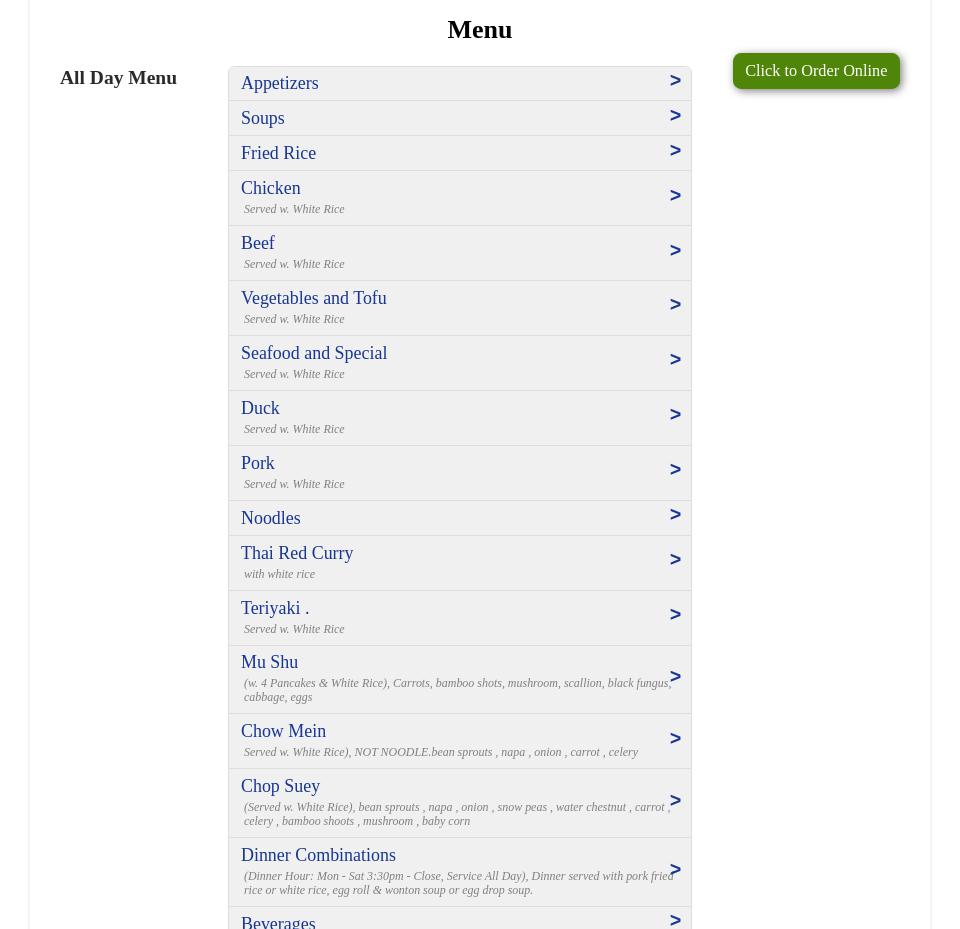960x929 pixels.
Task: Click the arrow on the Pork row
Action: [675, 470]
